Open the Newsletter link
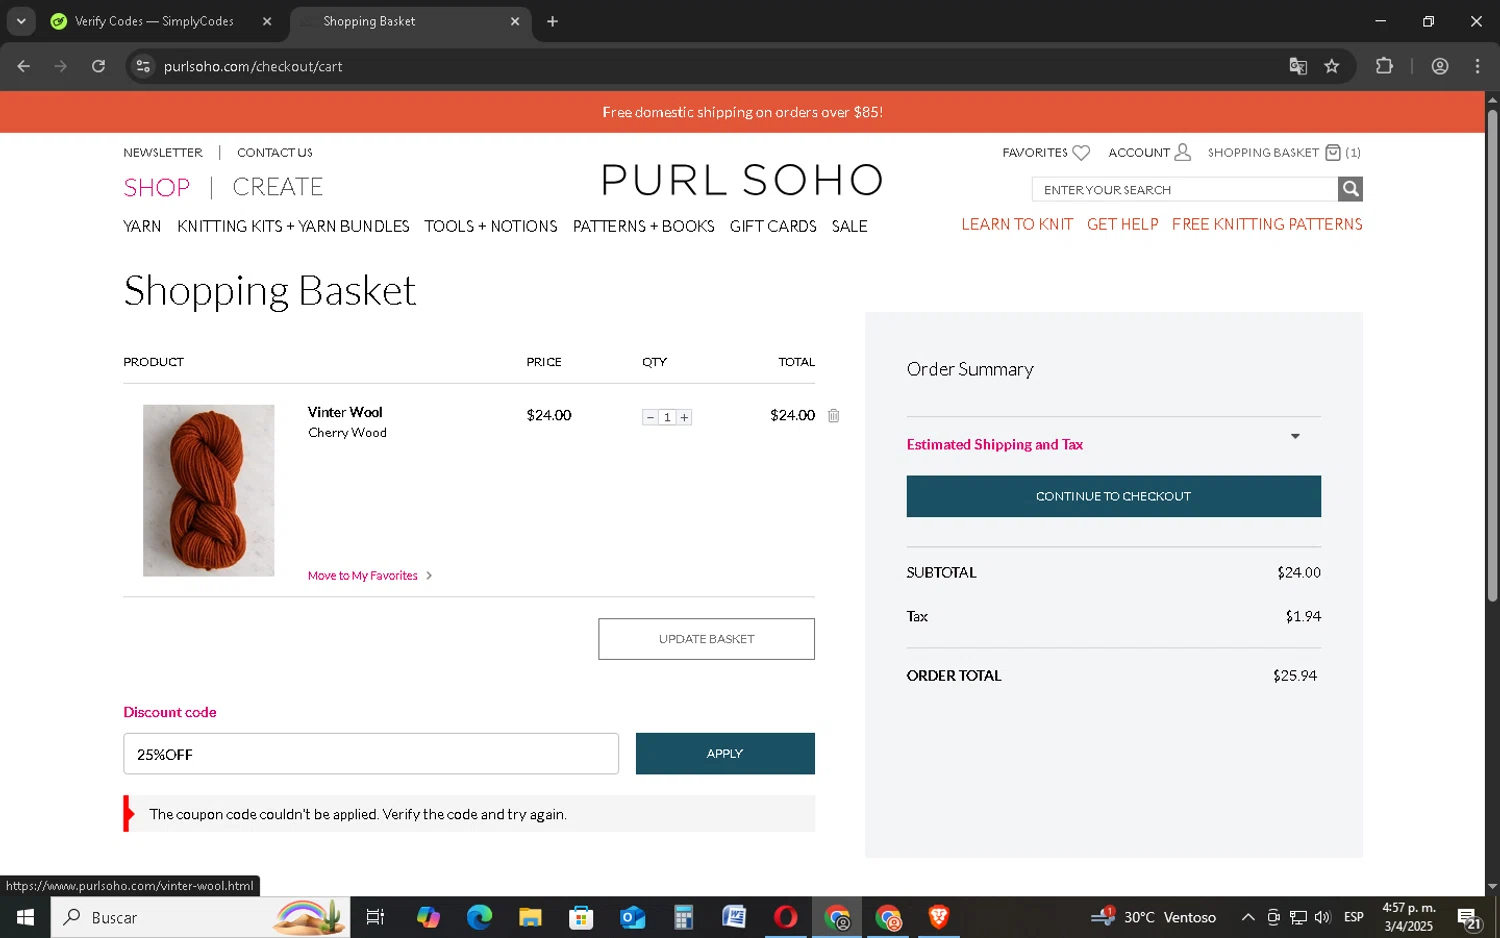This screenshot has height=938, width=1500. tap(163, 153)
